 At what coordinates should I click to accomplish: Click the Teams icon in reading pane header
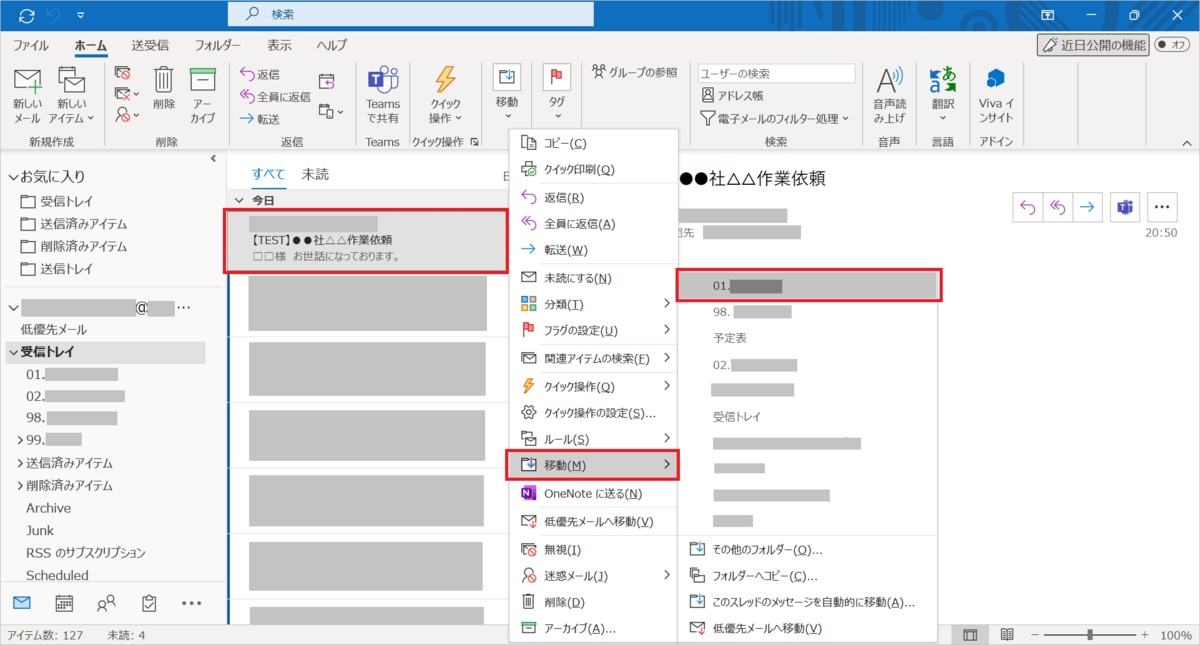(x=1124, y=207)
